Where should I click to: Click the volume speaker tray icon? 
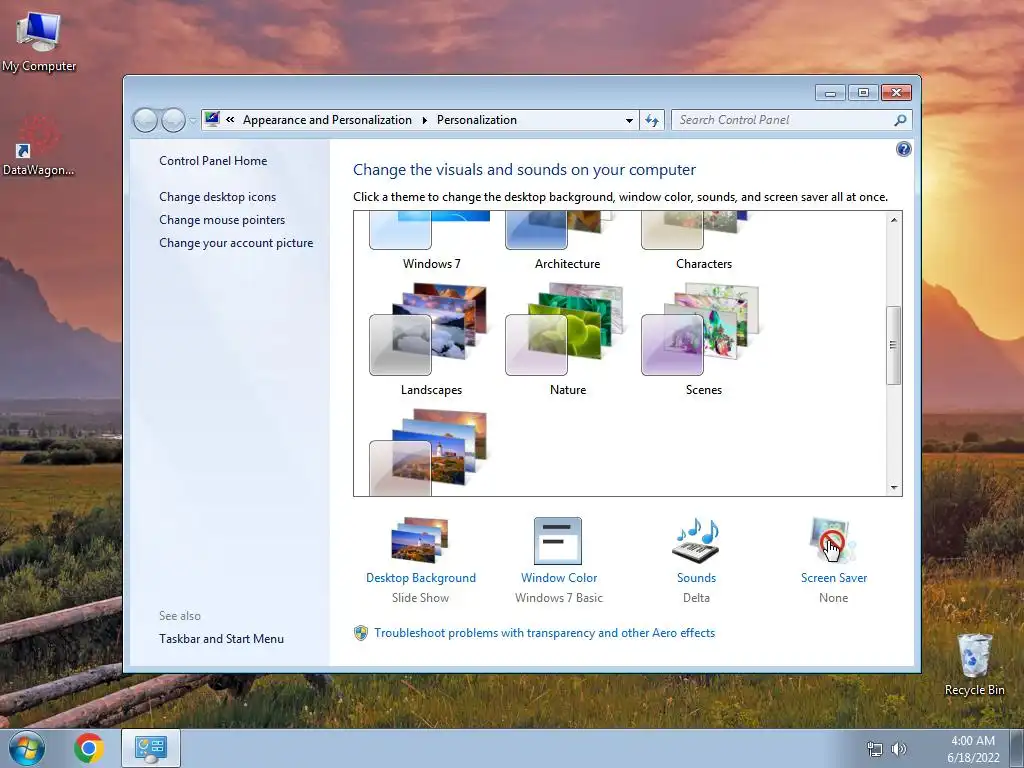[899, 749]
